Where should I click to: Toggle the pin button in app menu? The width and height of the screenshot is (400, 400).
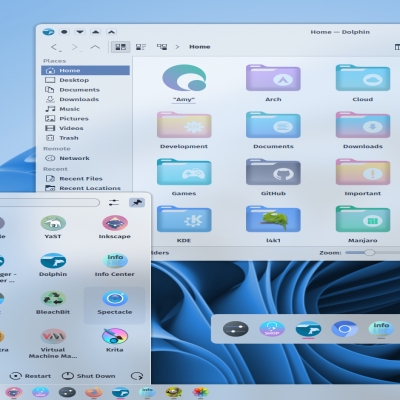coord(137,202)
